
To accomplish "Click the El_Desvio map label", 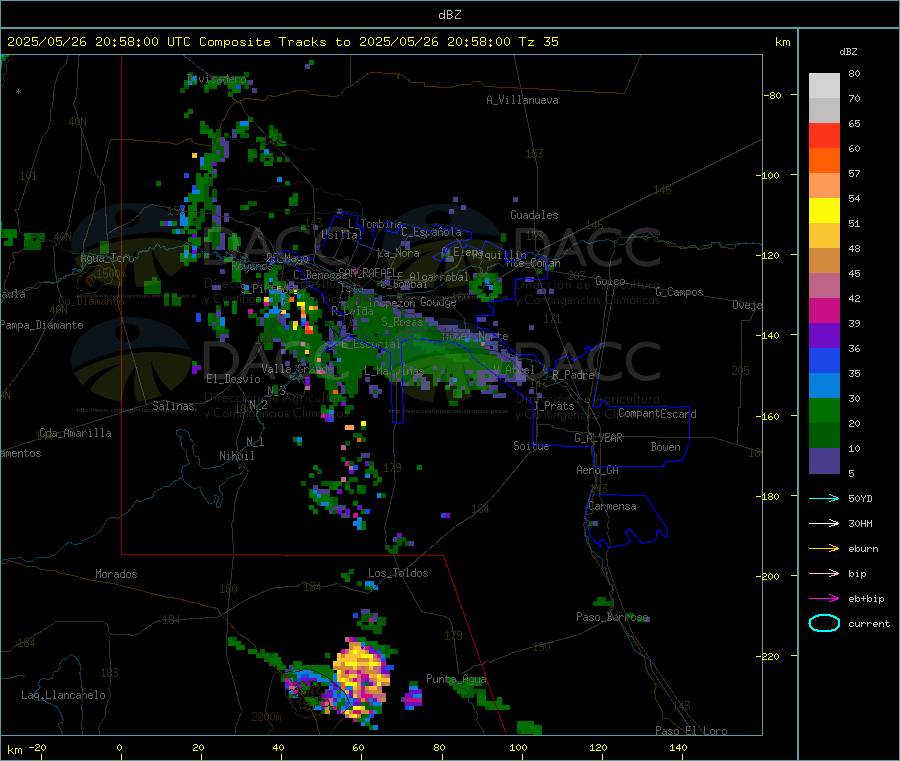I will tap(234, 379).
